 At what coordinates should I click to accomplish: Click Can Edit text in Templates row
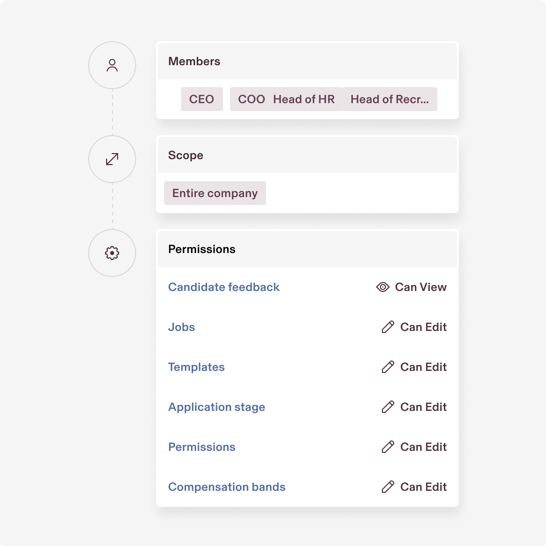coord(423,367)
